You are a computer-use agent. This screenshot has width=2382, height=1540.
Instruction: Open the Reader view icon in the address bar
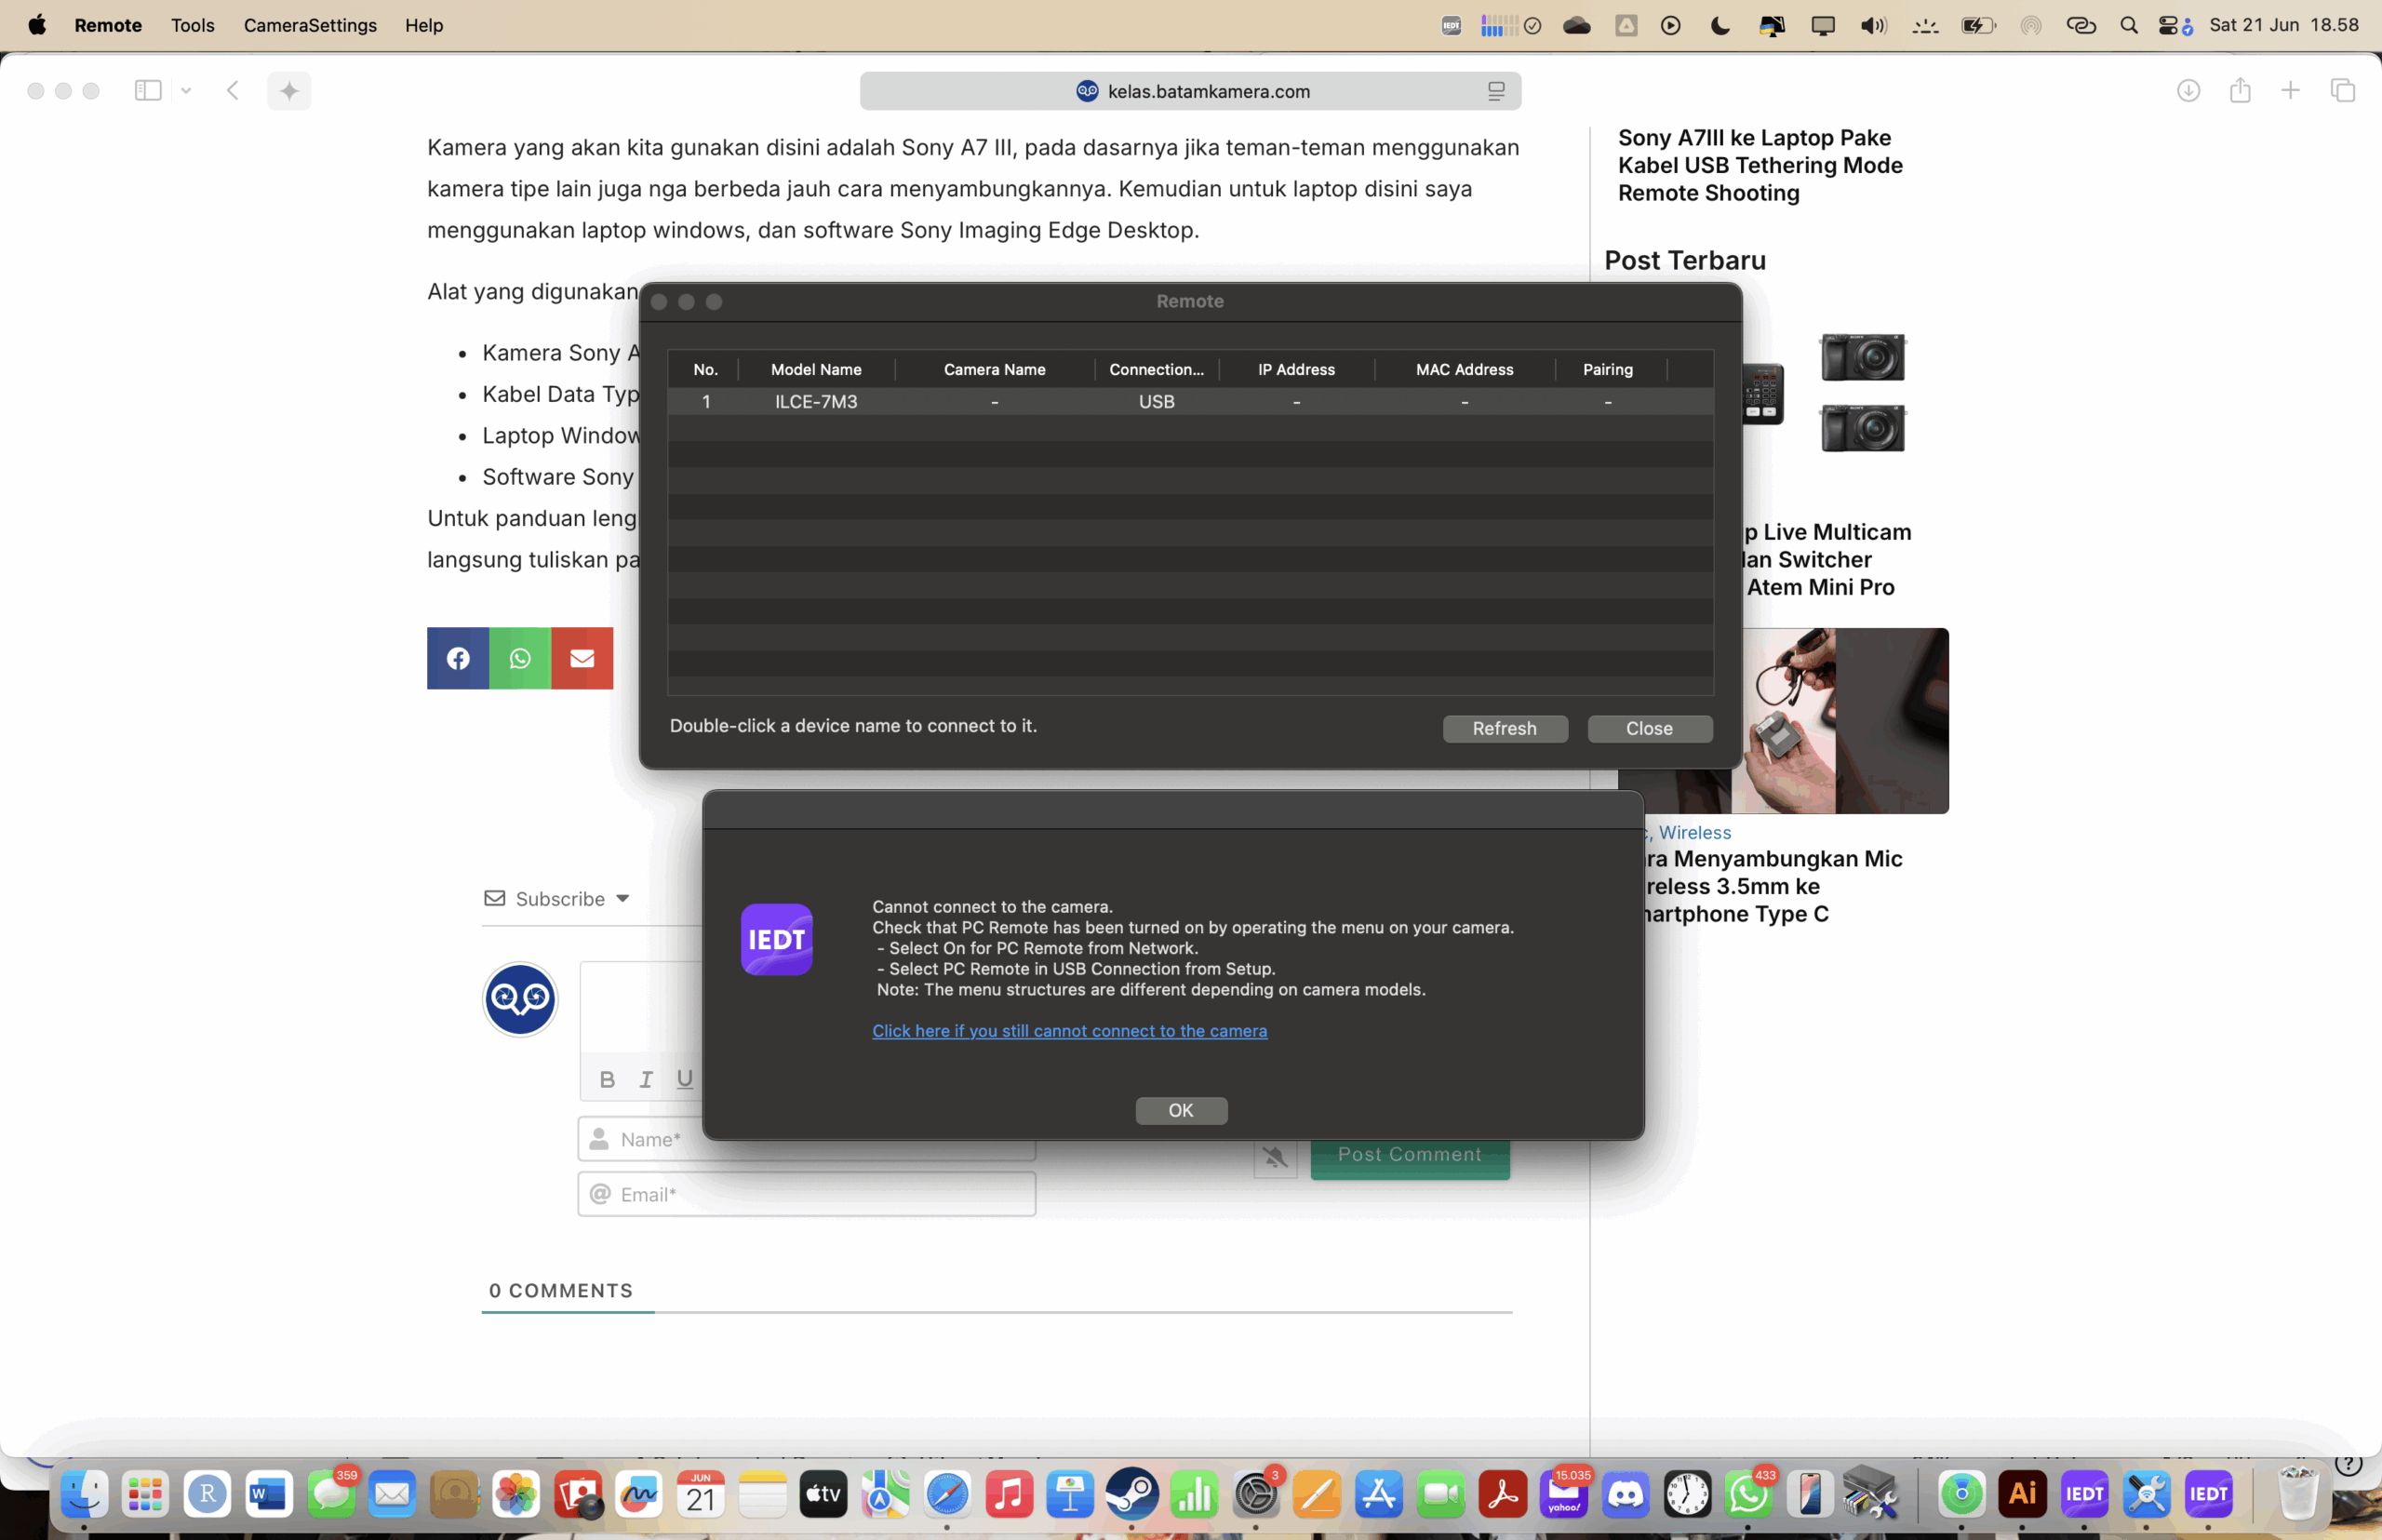click(x=1496, y=91)
